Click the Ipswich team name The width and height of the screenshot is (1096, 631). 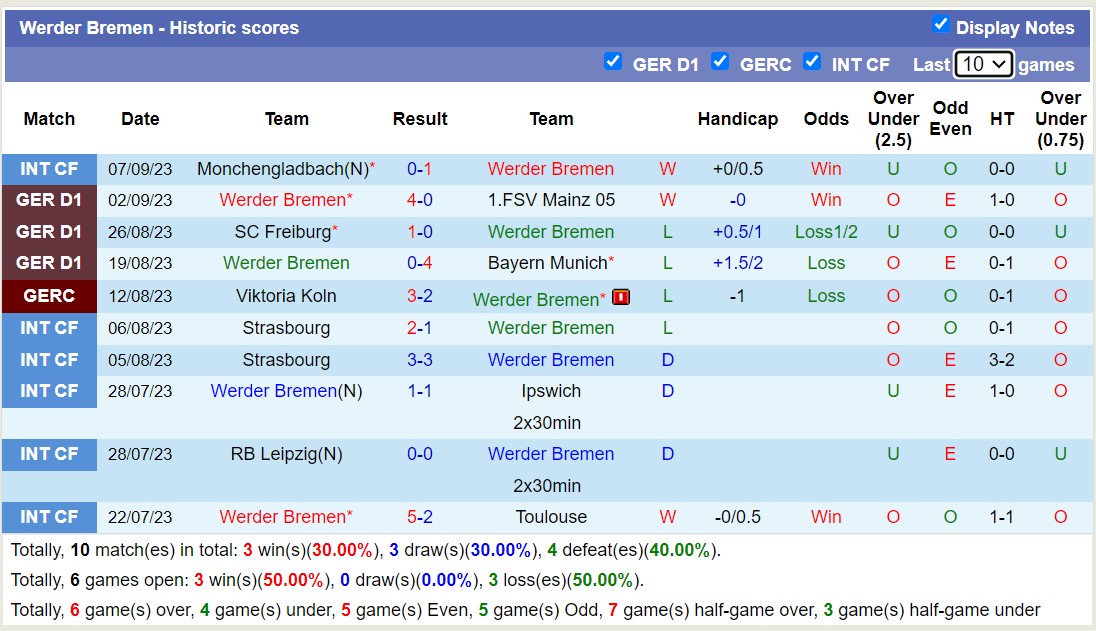[x=551, y=391]
